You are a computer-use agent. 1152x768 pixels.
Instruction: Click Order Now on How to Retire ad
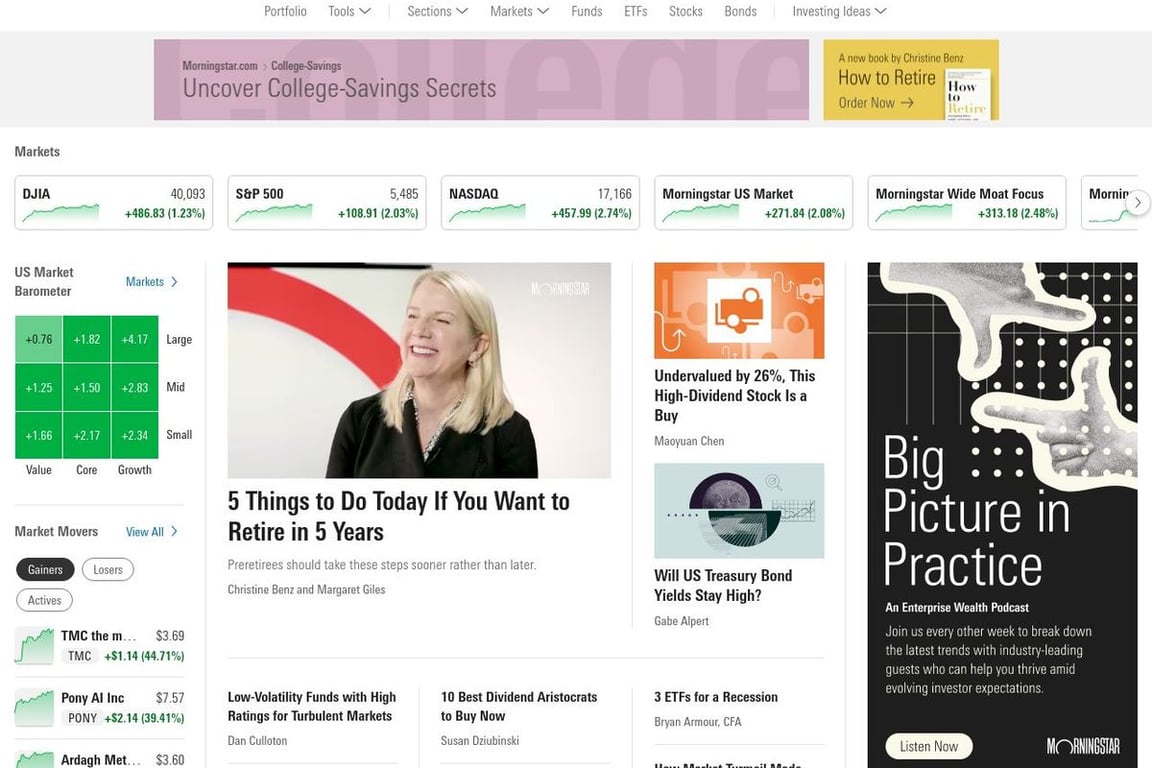pyautogui.click(x=876, y=103)
